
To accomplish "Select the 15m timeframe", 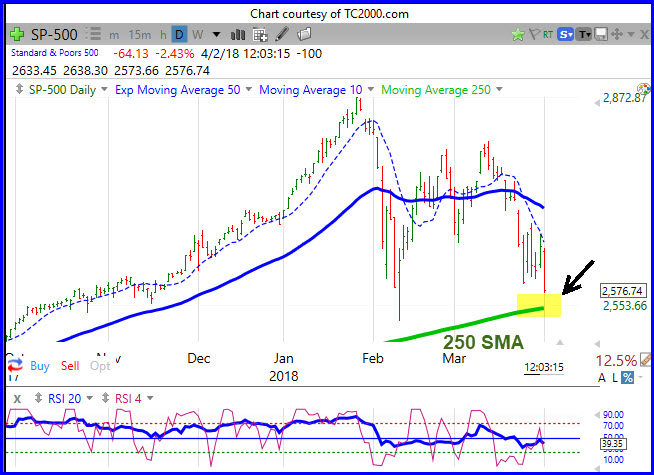I will 139,35.
